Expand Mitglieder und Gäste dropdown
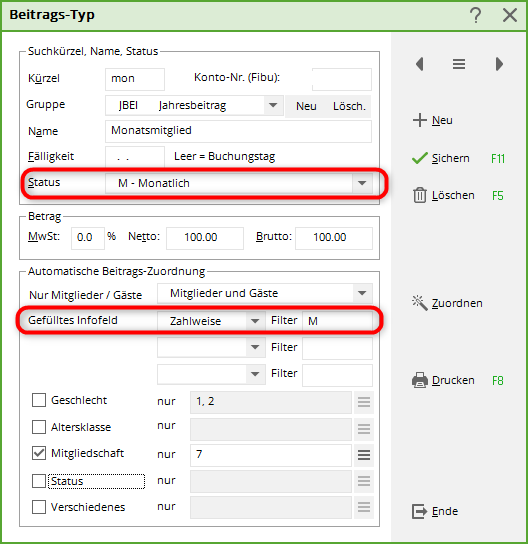 [x=362, y=293]
